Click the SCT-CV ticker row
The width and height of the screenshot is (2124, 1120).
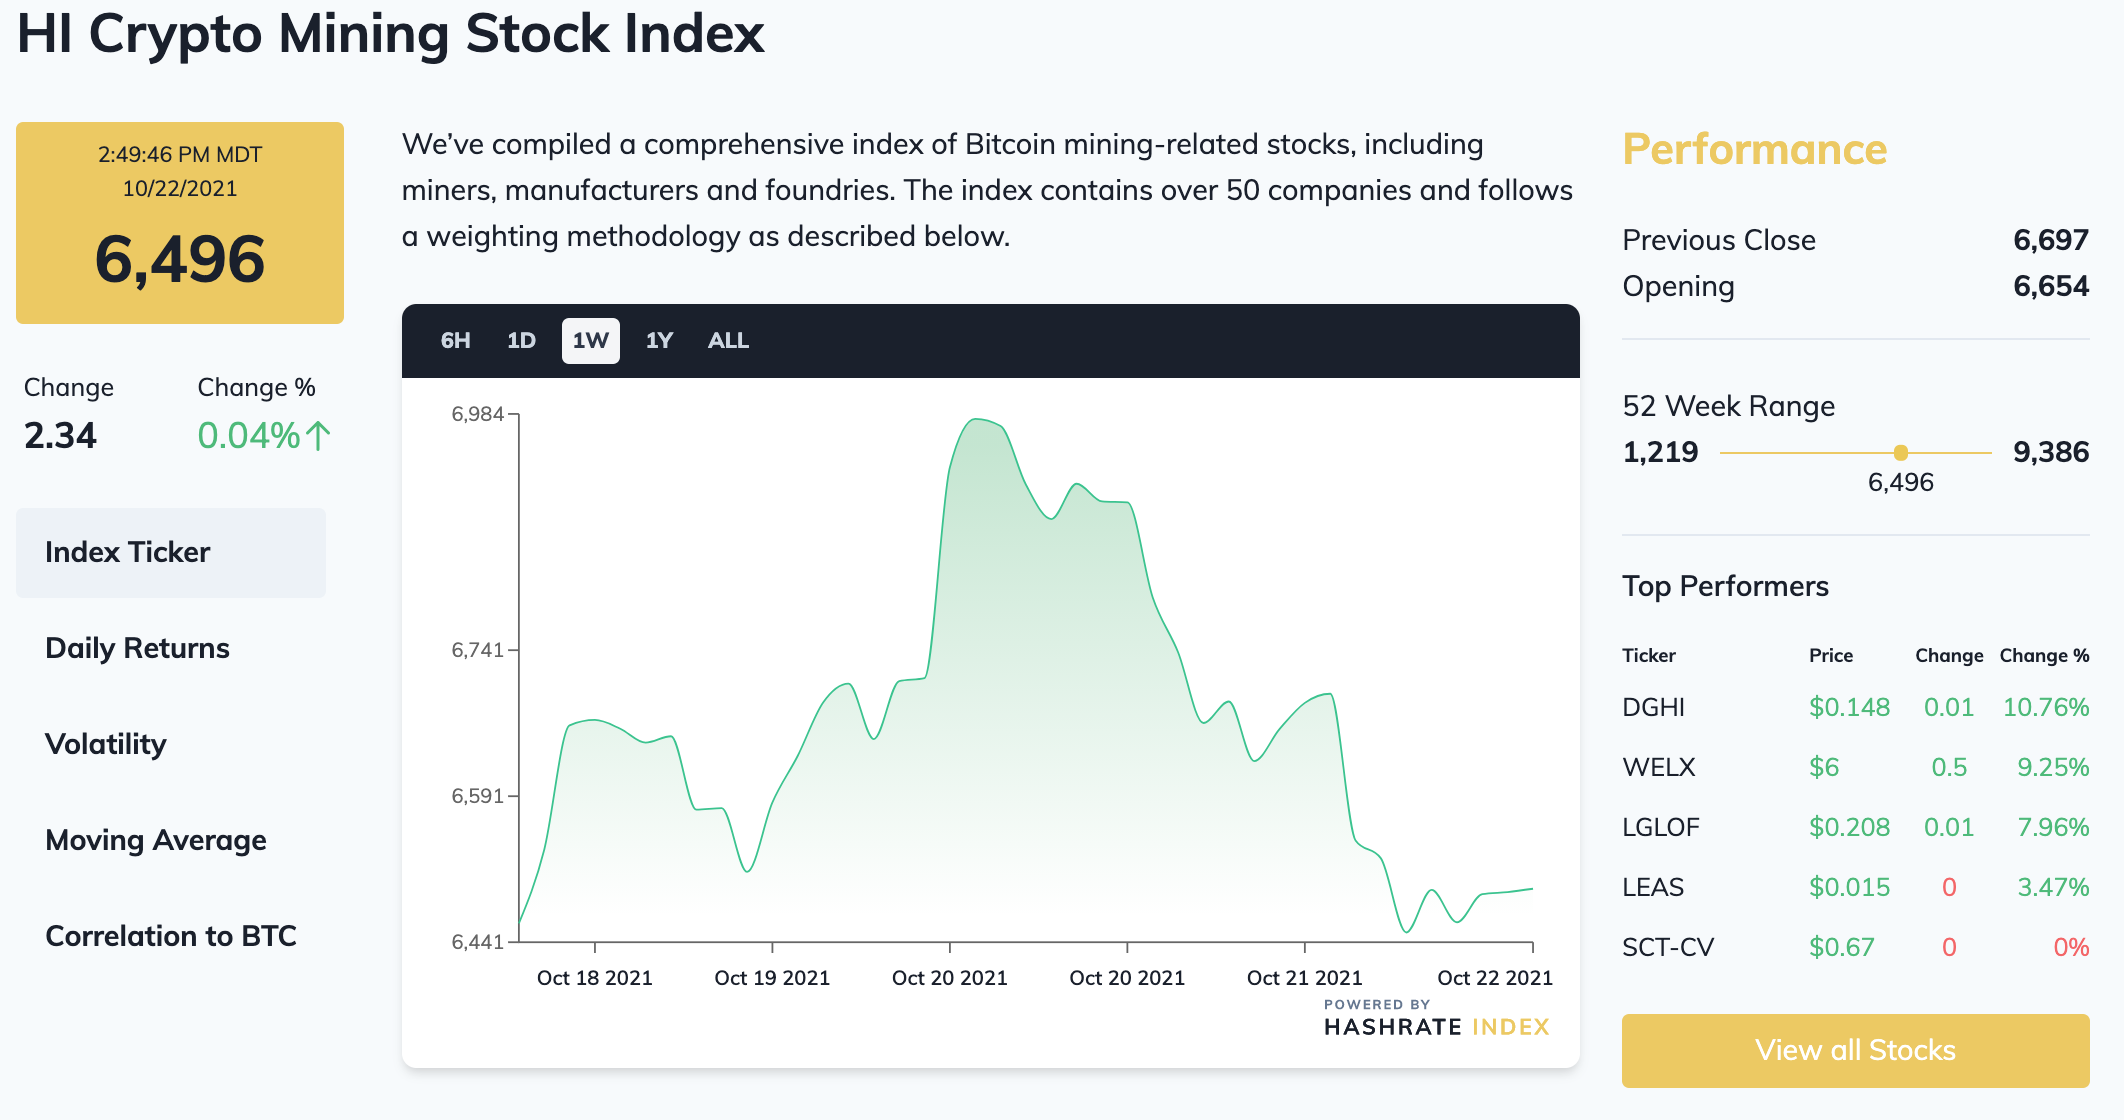(x=1855, y=948)
